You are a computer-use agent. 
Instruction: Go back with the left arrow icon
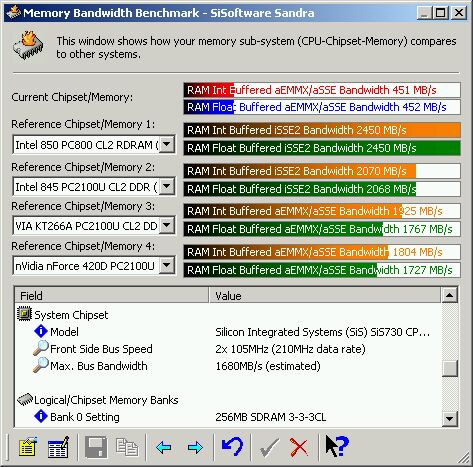click(x=164, y=447)
